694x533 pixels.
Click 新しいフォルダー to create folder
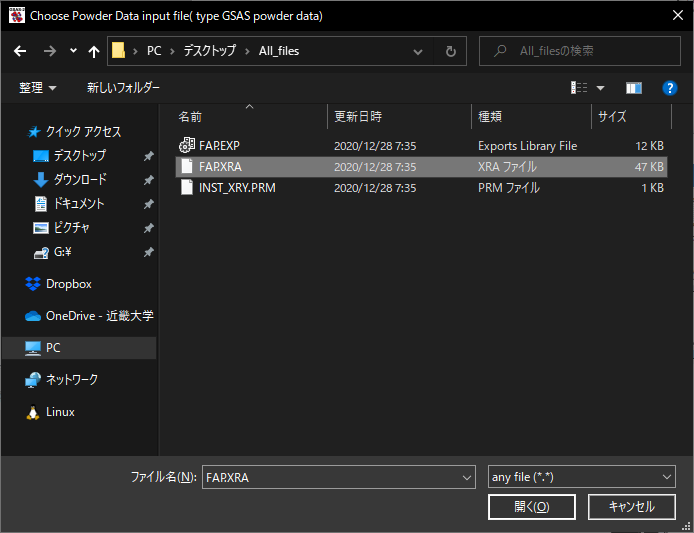pos(123,88)
